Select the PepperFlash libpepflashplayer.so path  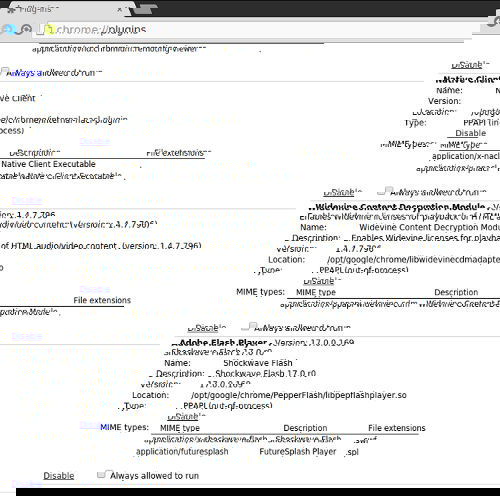(299, 395)
